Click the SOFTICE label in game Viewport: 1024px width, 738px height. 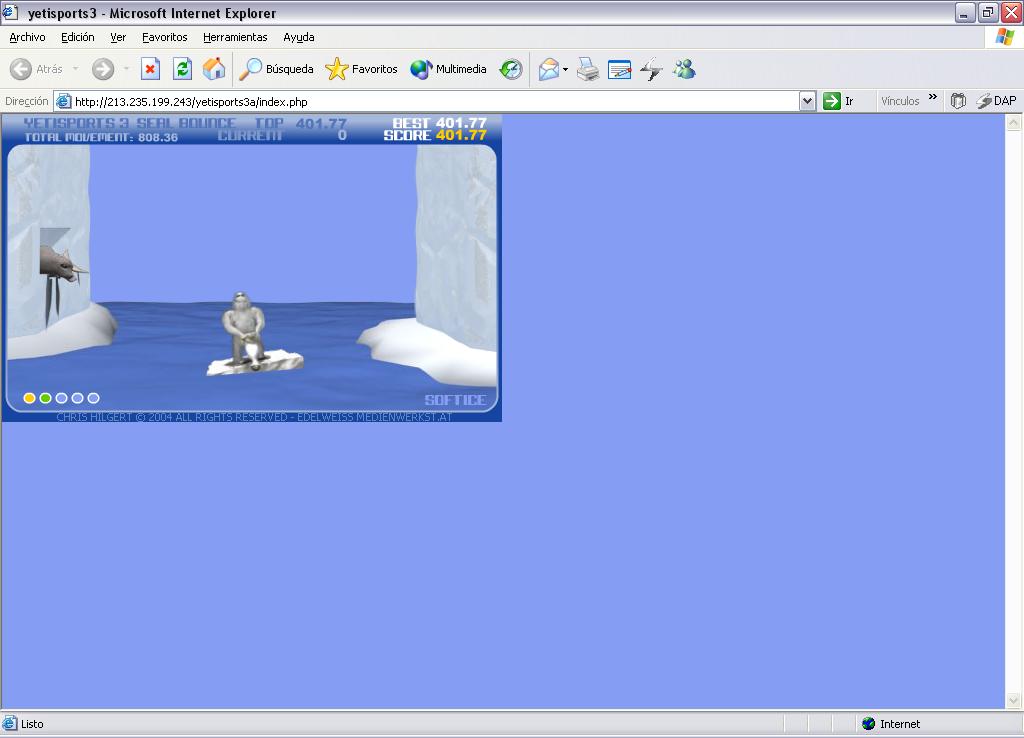pyautogui.click(x=455, y=400)
